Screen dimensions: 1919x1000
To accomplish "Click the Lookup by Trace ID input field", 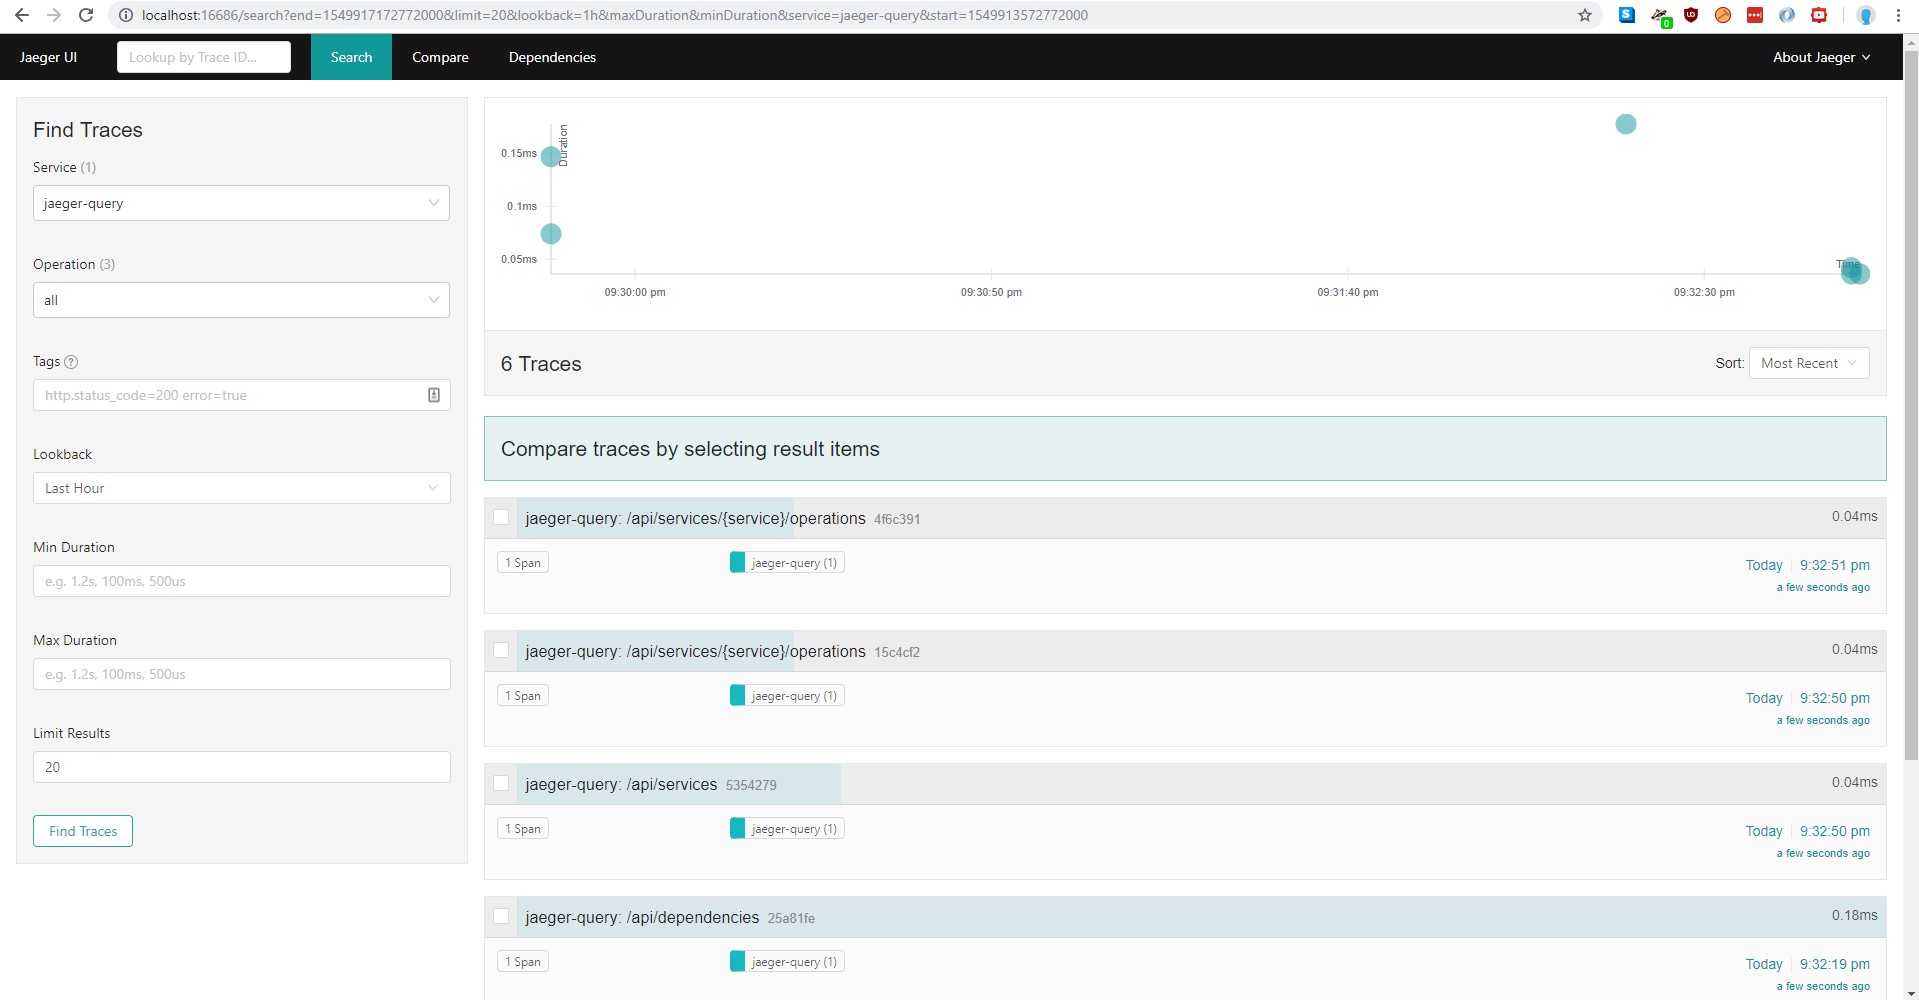I will tap(204, 57).
